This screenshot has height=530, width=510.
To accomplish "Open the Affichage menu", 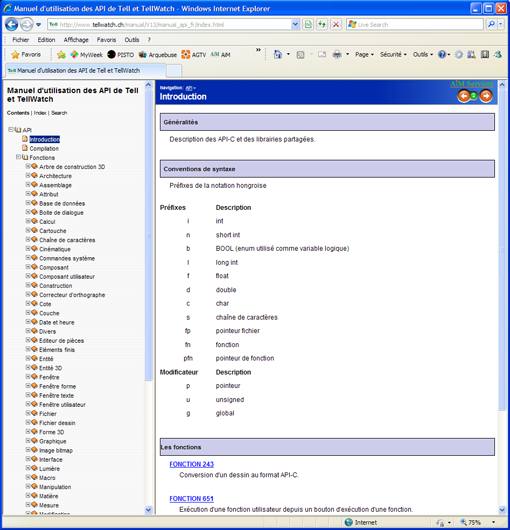I will pos(76,40).
